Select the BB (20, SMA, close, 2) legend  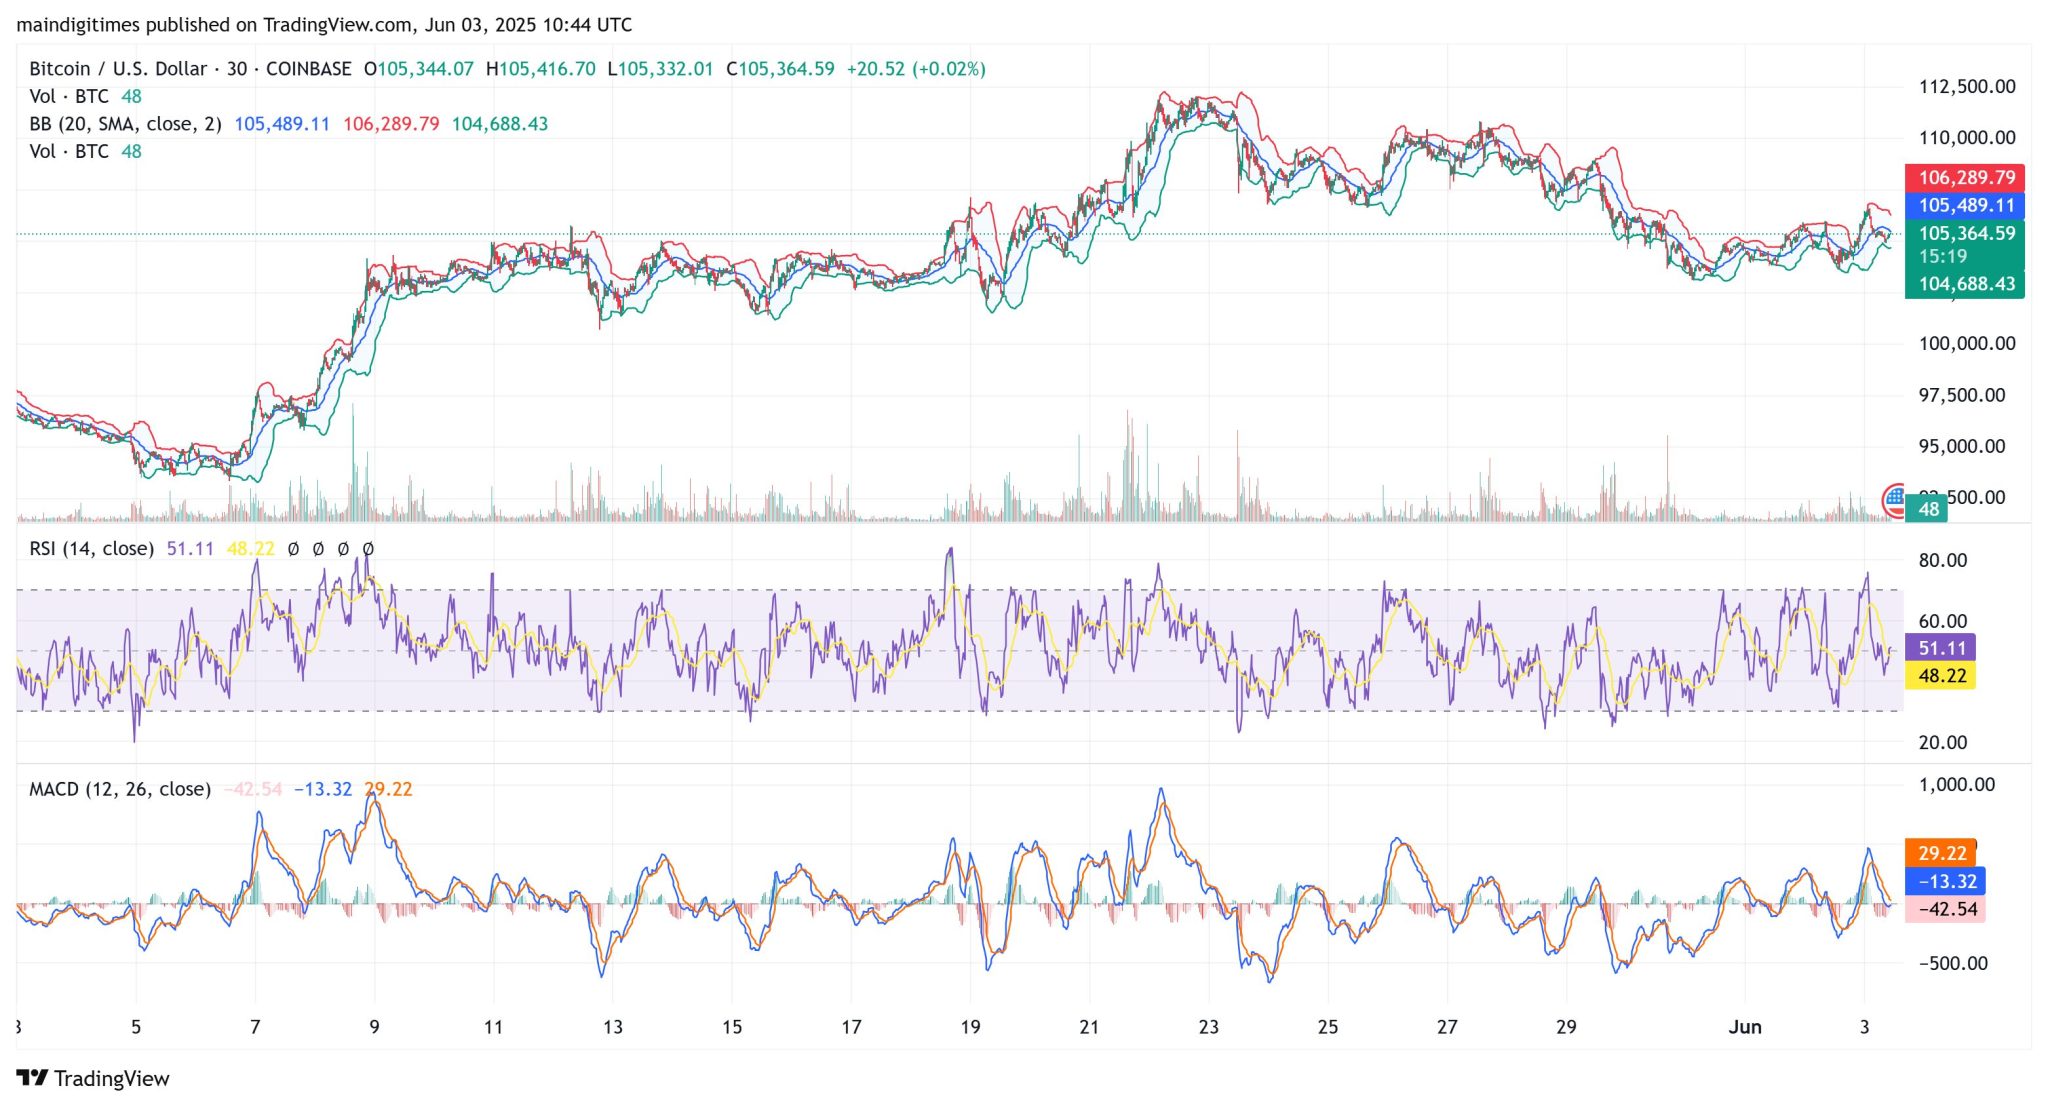tap(125, 124)
